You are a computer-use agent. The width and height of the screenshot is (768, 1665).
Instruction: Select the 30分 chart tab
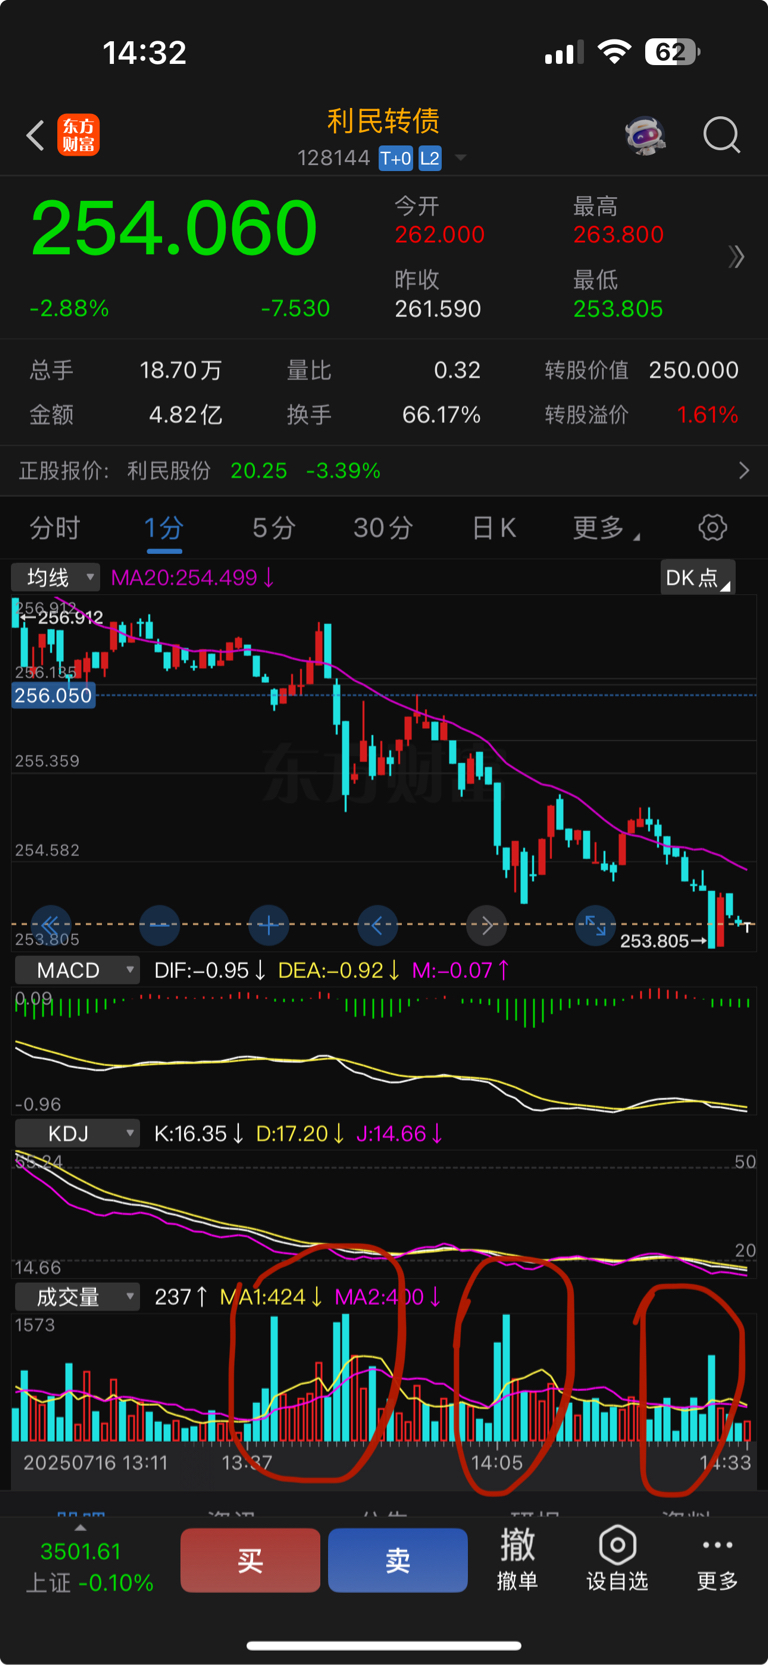[x=383, y=528]
